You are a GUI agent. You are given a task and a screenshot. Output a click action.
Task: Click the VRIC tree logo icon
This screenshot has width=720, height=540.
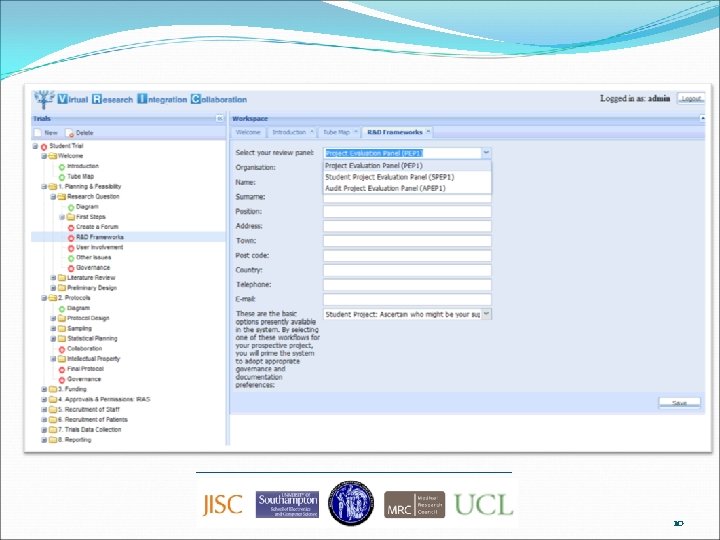tap(44, 100)
